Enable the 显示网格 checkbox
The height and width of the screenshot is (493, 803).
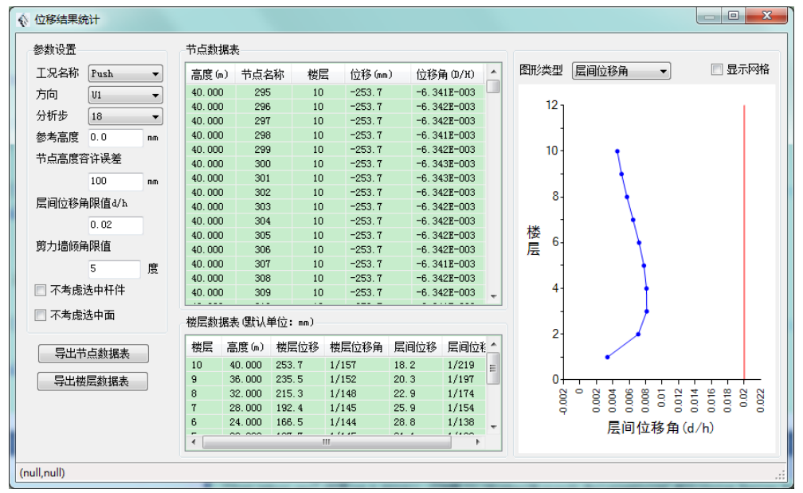pyautogui.click(x=716, y=70)
